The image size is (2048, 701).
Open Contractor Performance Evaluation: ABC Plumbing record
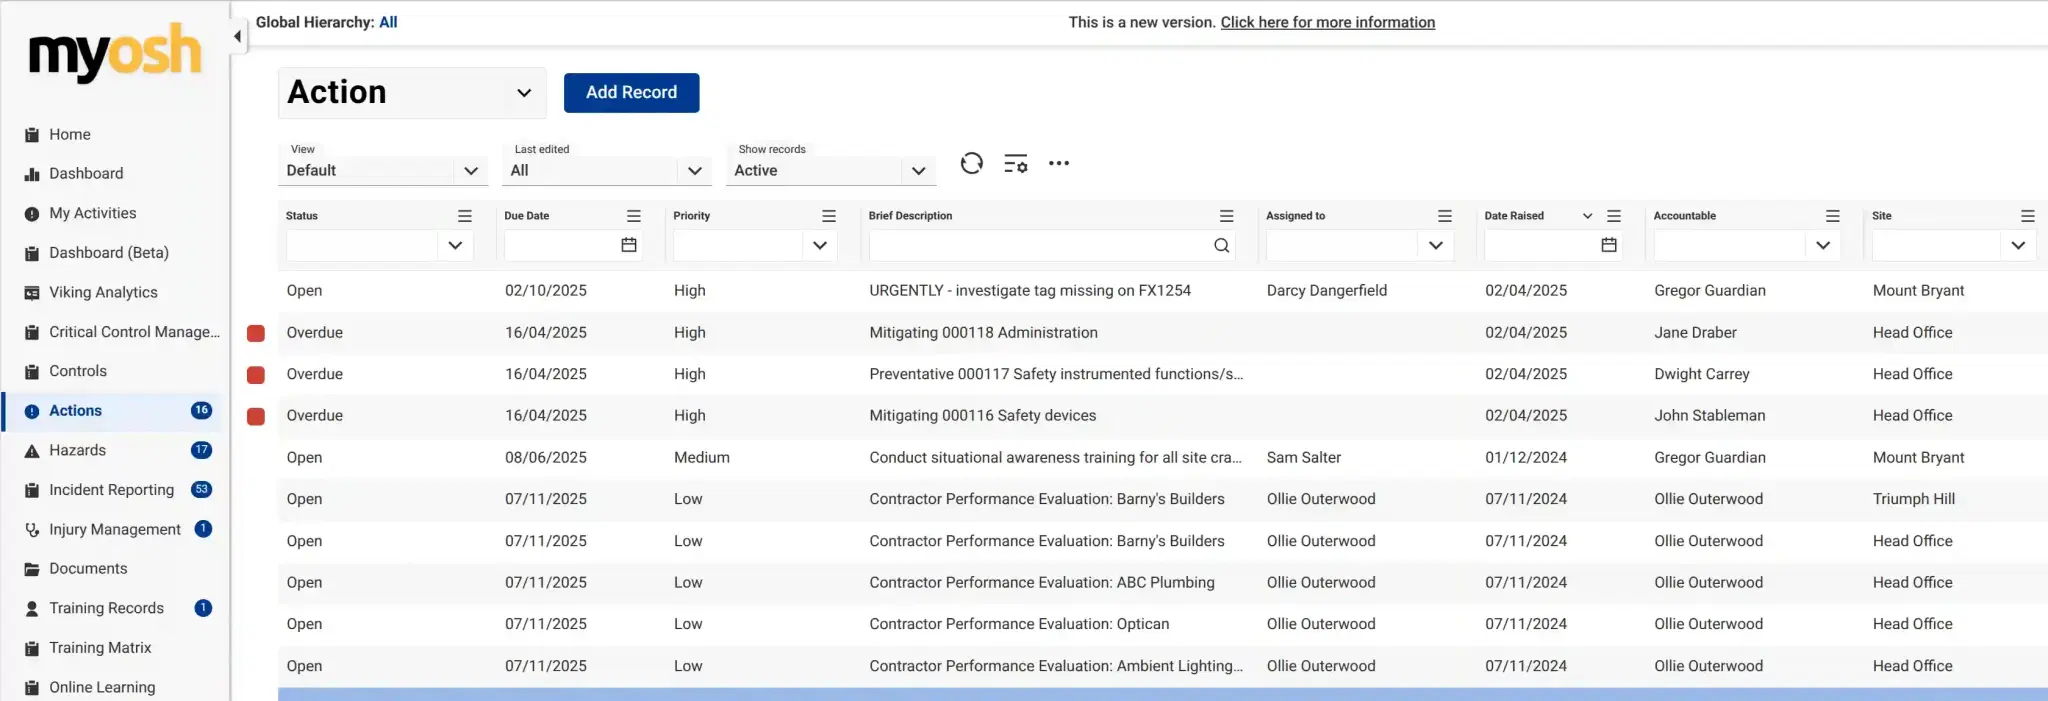pyautogui.click(x=1042, y=583)
